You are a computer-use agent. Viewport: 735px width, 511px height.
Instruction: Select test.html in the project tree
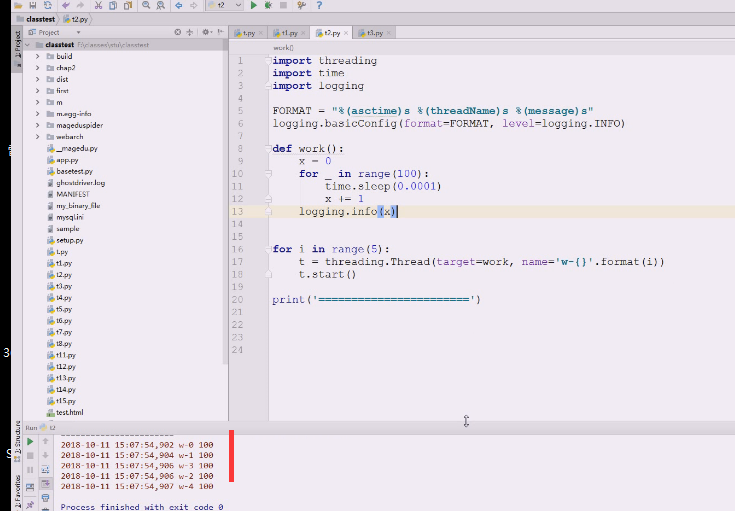[65, 413]
